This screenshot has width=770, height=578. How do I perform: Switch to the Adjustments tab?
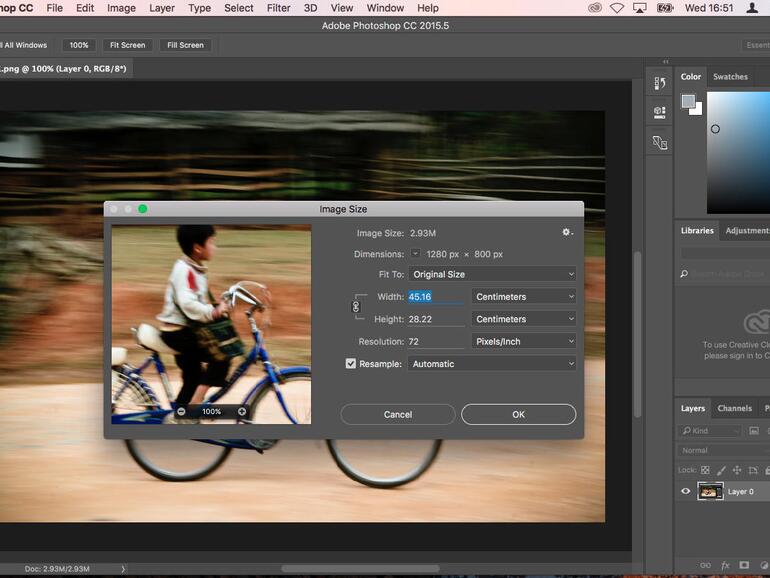pos(747,230)
